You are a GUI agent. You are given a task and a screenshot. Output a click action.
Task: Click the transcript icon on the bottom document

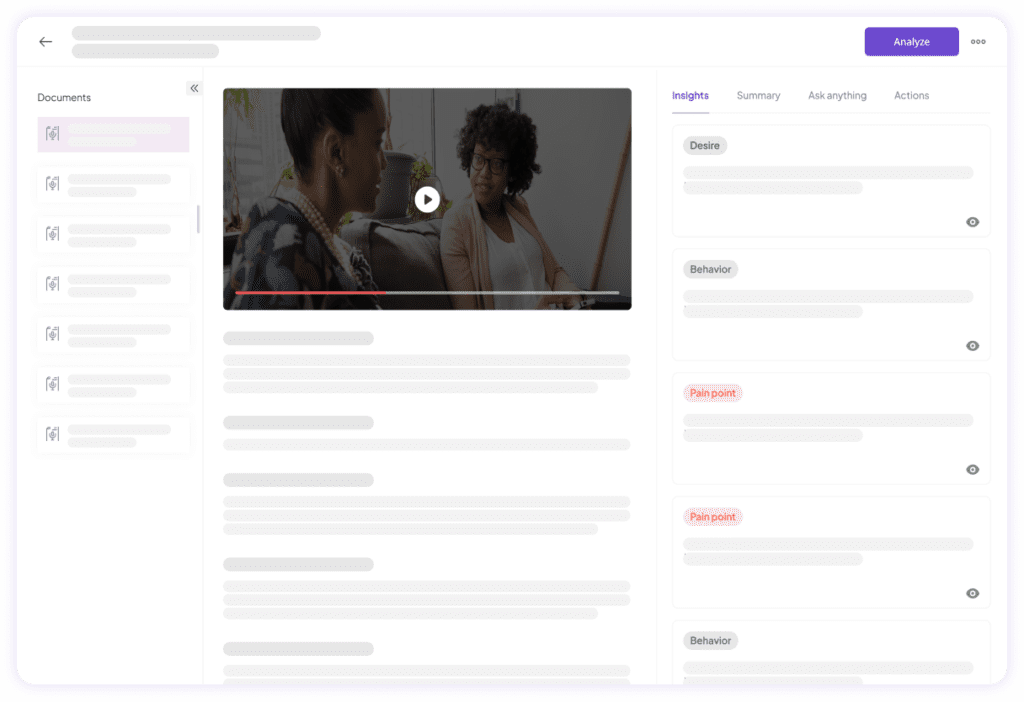pyautogui.click(x=51, y=434)
